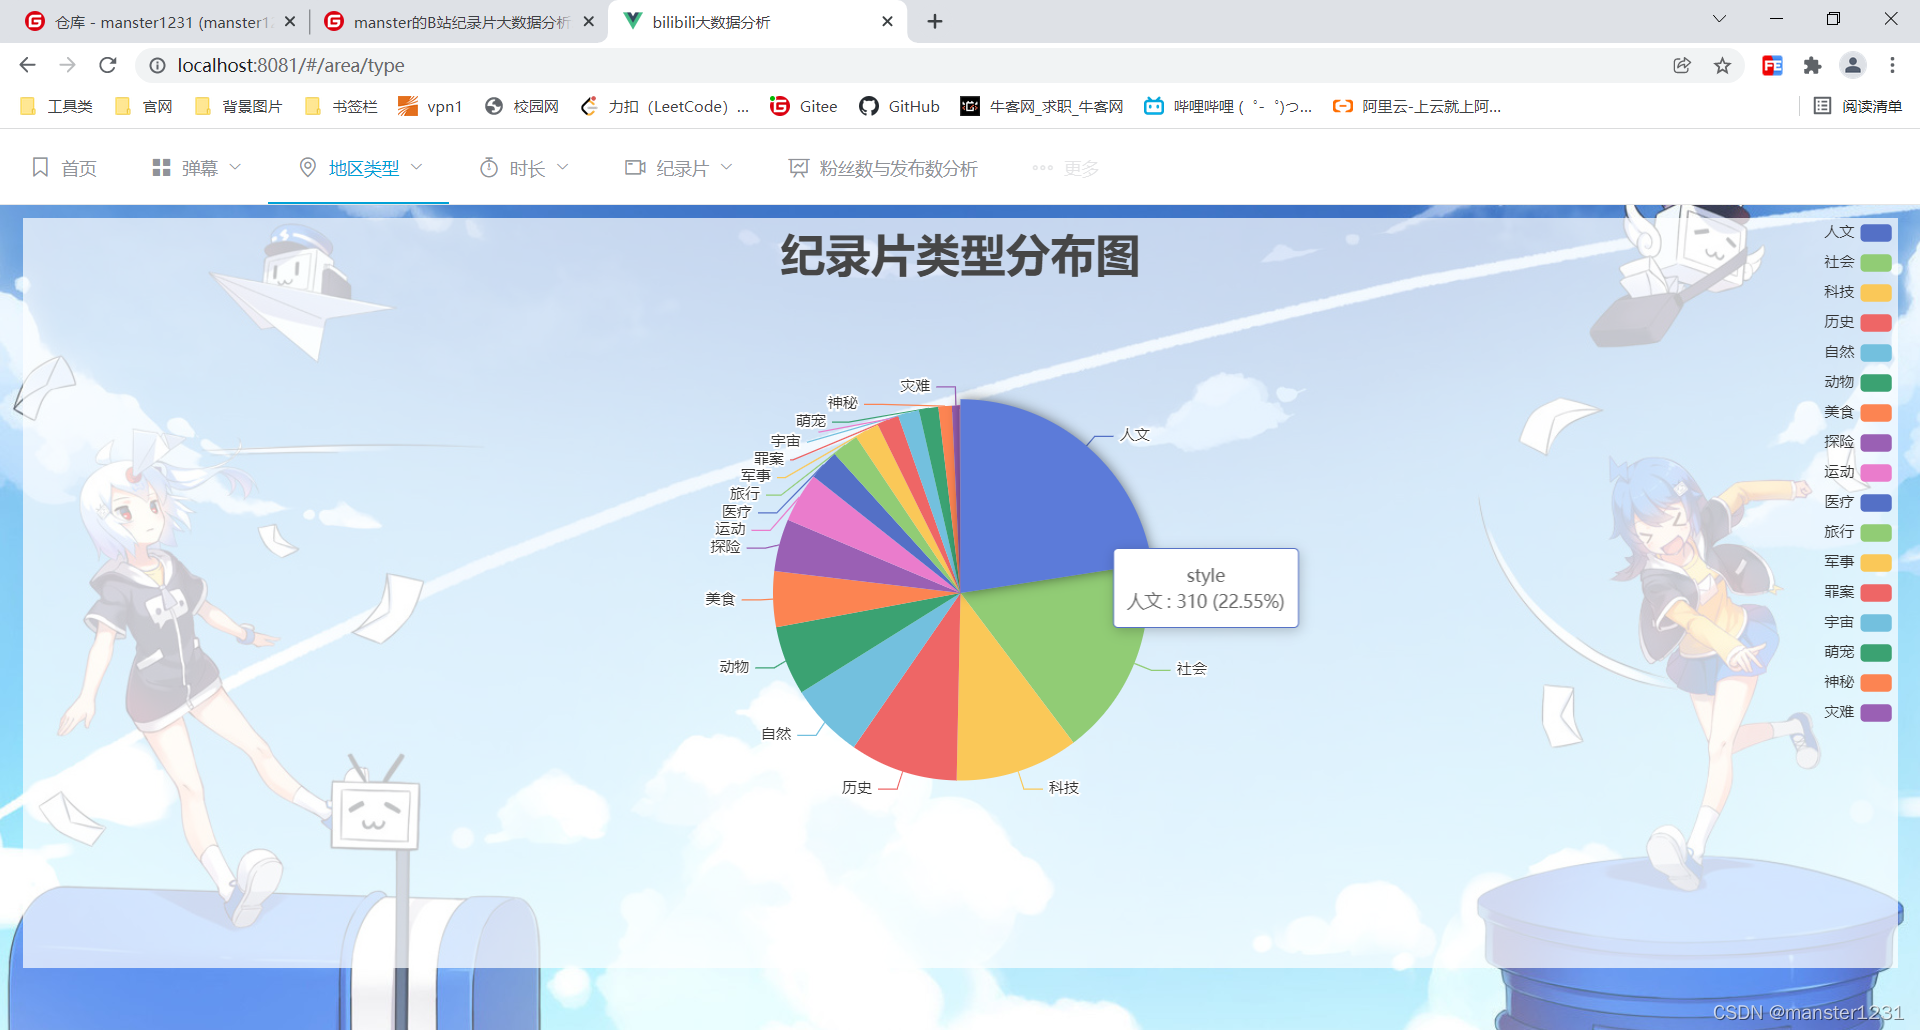Image resolution: width=1920 pixels, height=1030 pixels.
Task: Toggle the 运动 legend series
Action: tap(1857, 472)
